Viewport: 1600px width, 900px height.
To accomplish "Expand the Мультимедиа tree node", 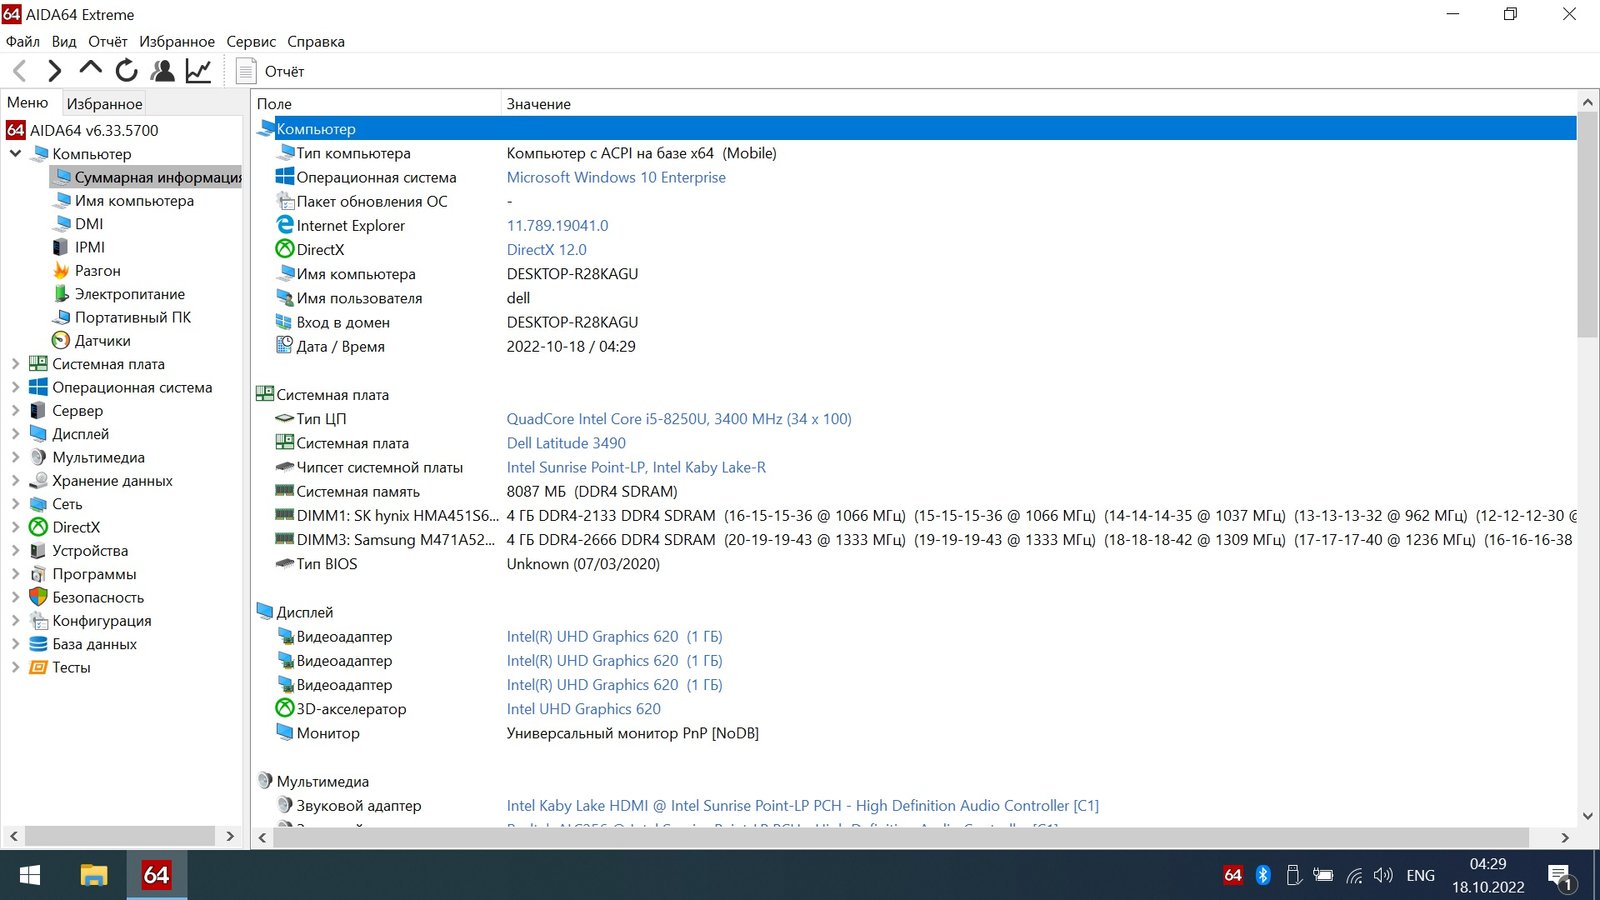I will [x=15, y=457].
